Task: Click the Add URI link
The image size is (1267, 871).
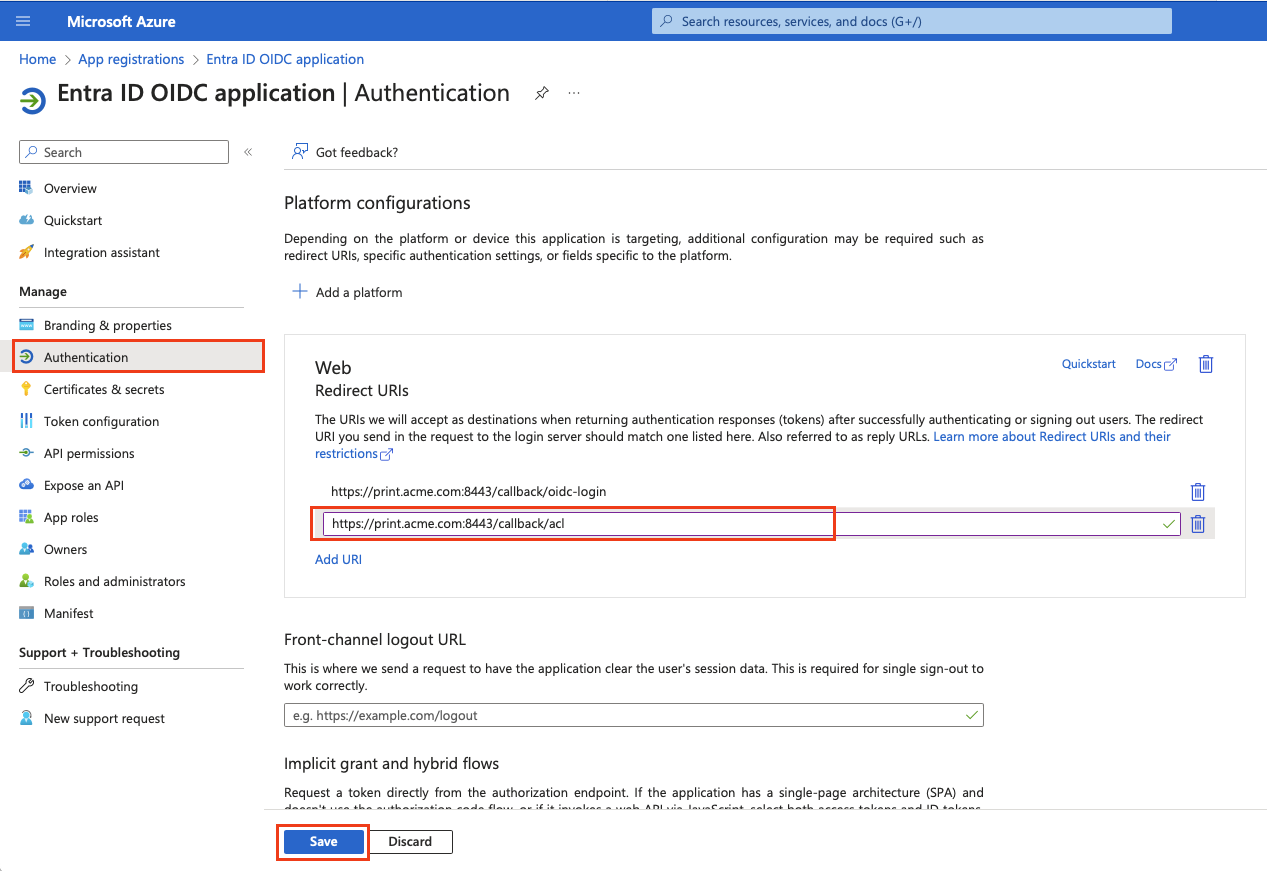Action: (338, 559)
